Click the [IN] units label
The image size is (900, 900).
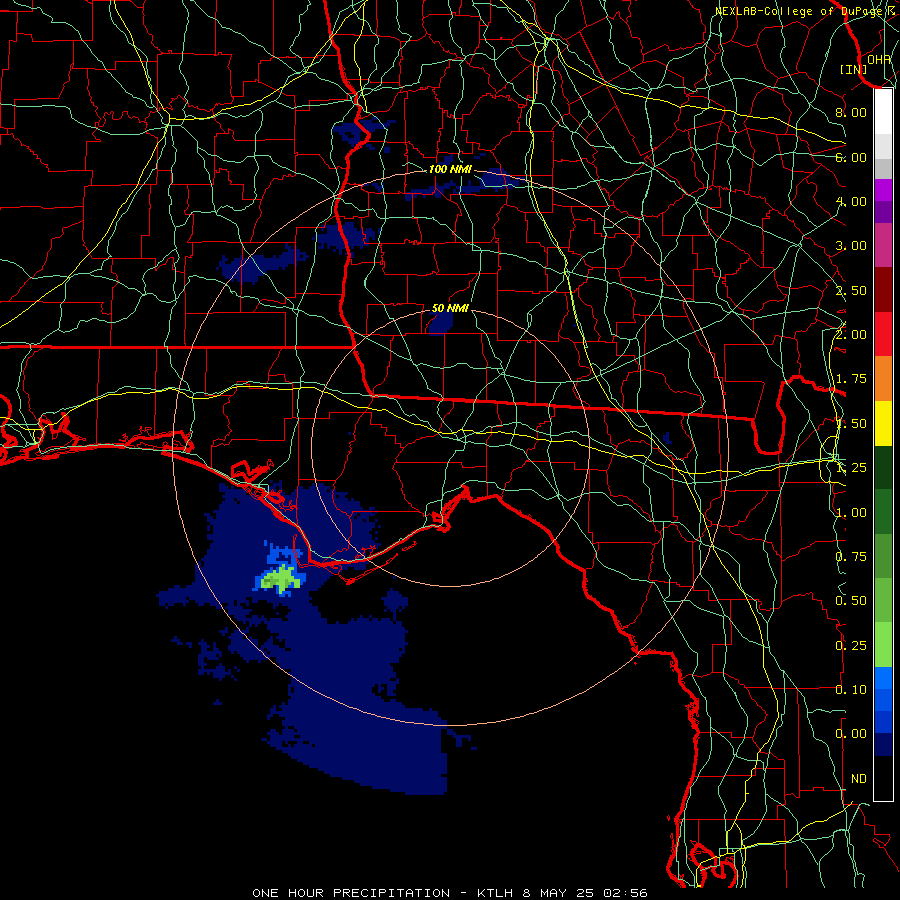[x=854, y=69]
